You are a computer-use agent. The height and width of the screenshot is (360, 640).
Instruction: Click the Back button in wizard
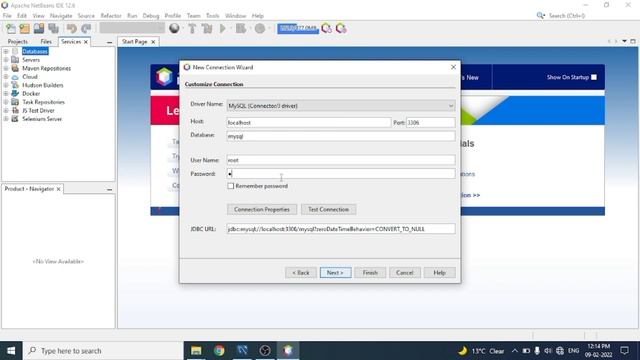click(x=301, y=273)
